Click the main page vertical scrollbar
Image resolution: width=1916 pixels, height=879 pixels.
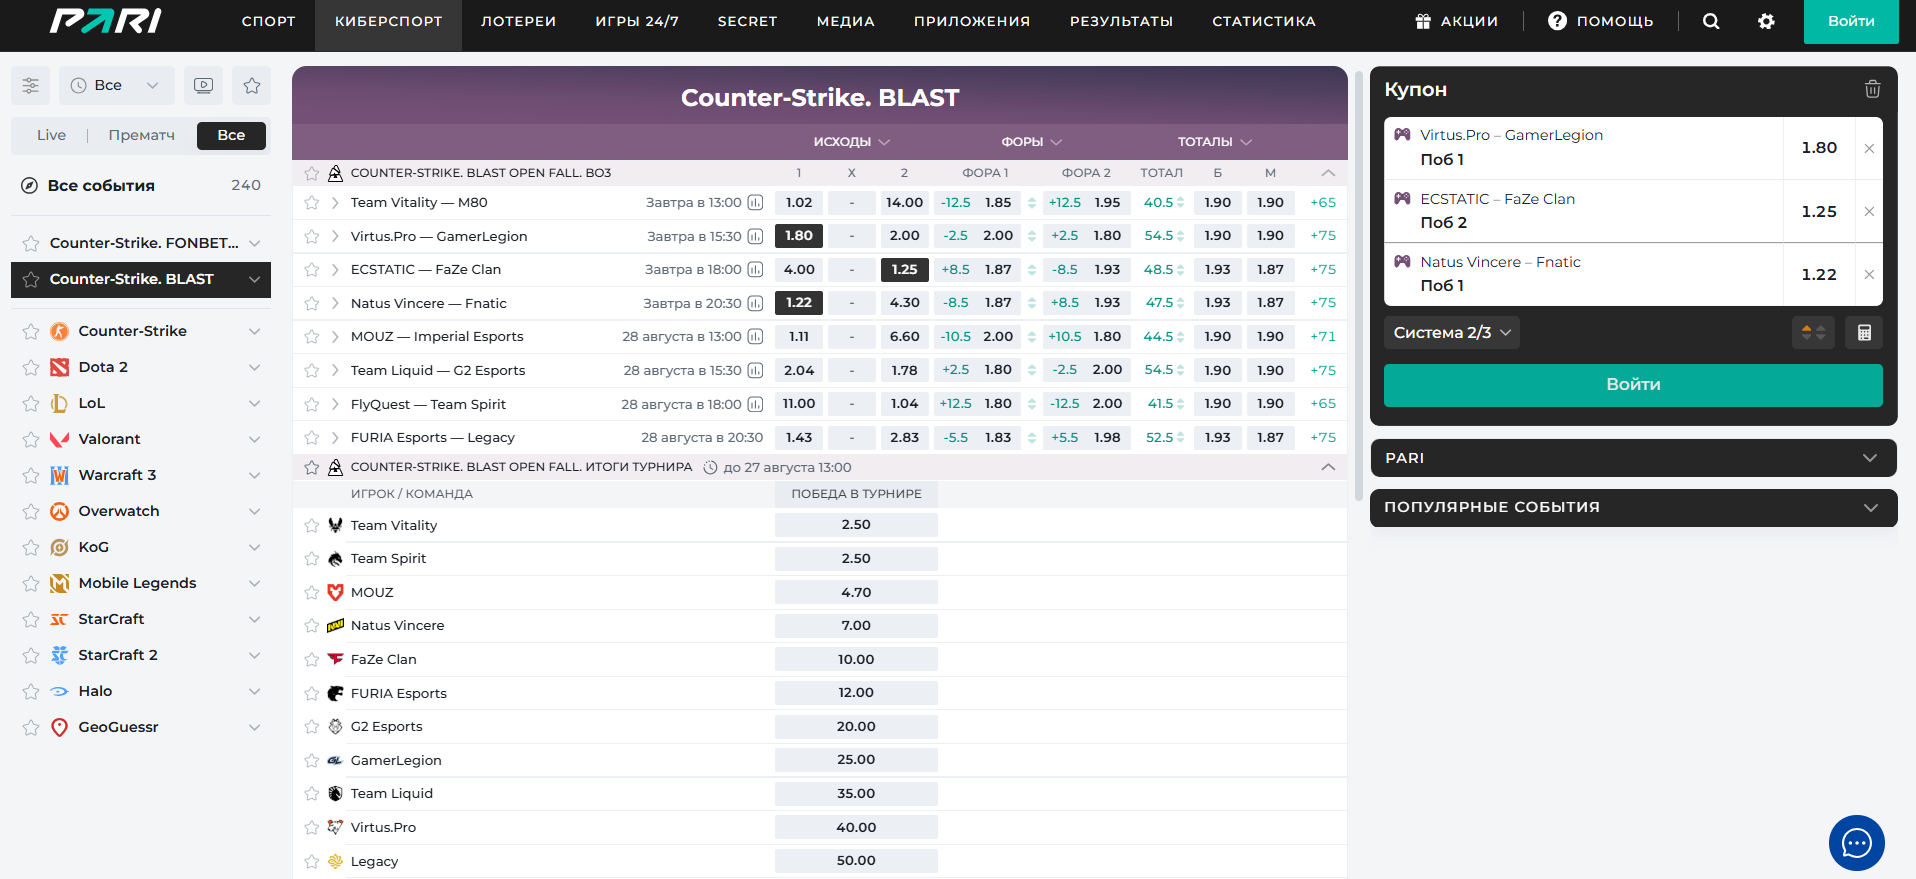click(1358, 285)
